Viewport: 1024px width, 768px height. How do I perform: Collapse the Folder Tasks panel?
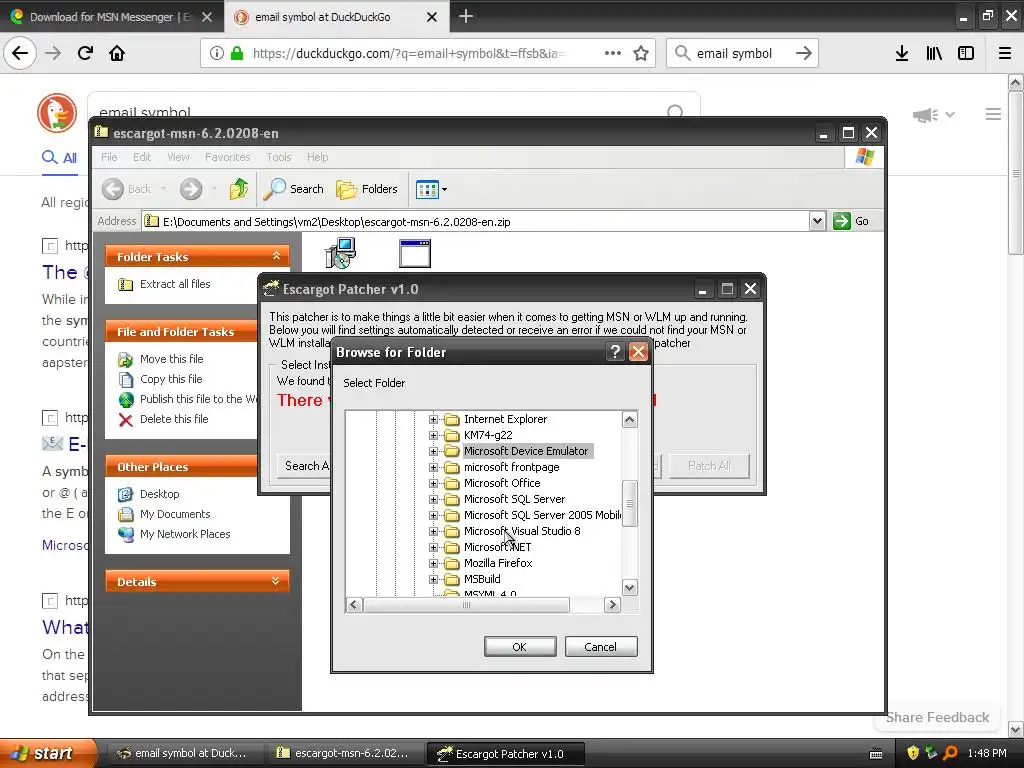pyautogui.click(x=276, y=256)
